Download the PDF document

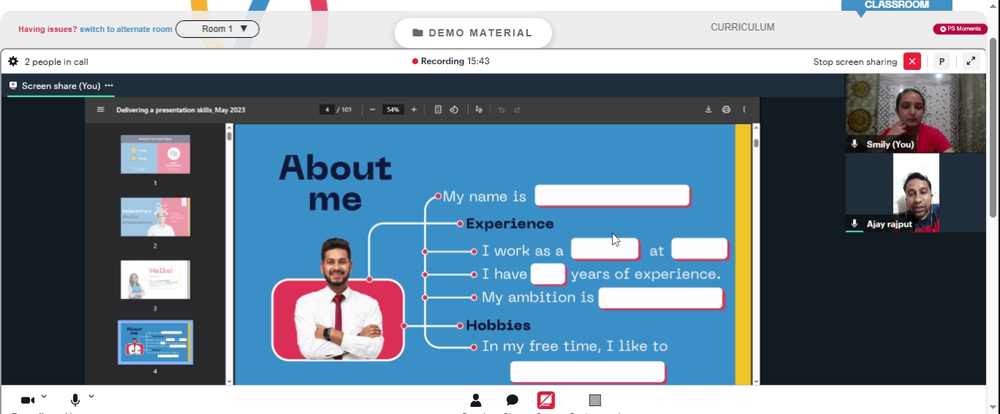tap(708, 110)
